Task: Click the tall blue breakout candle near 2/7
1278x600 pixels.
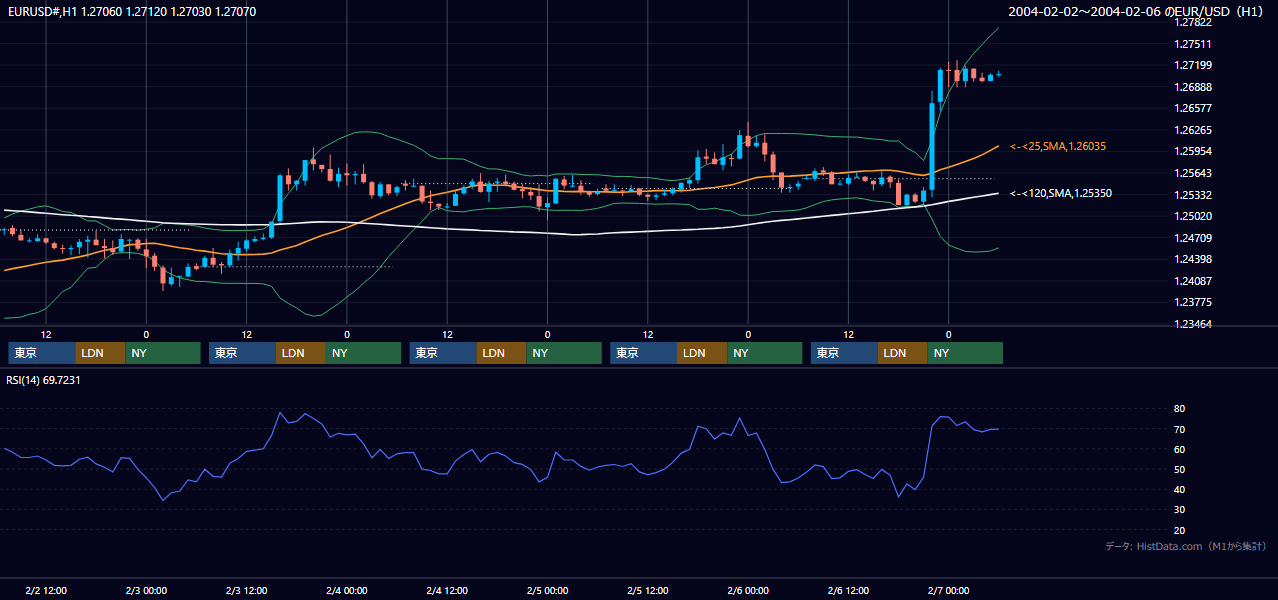Action: (x=932, y=146)
